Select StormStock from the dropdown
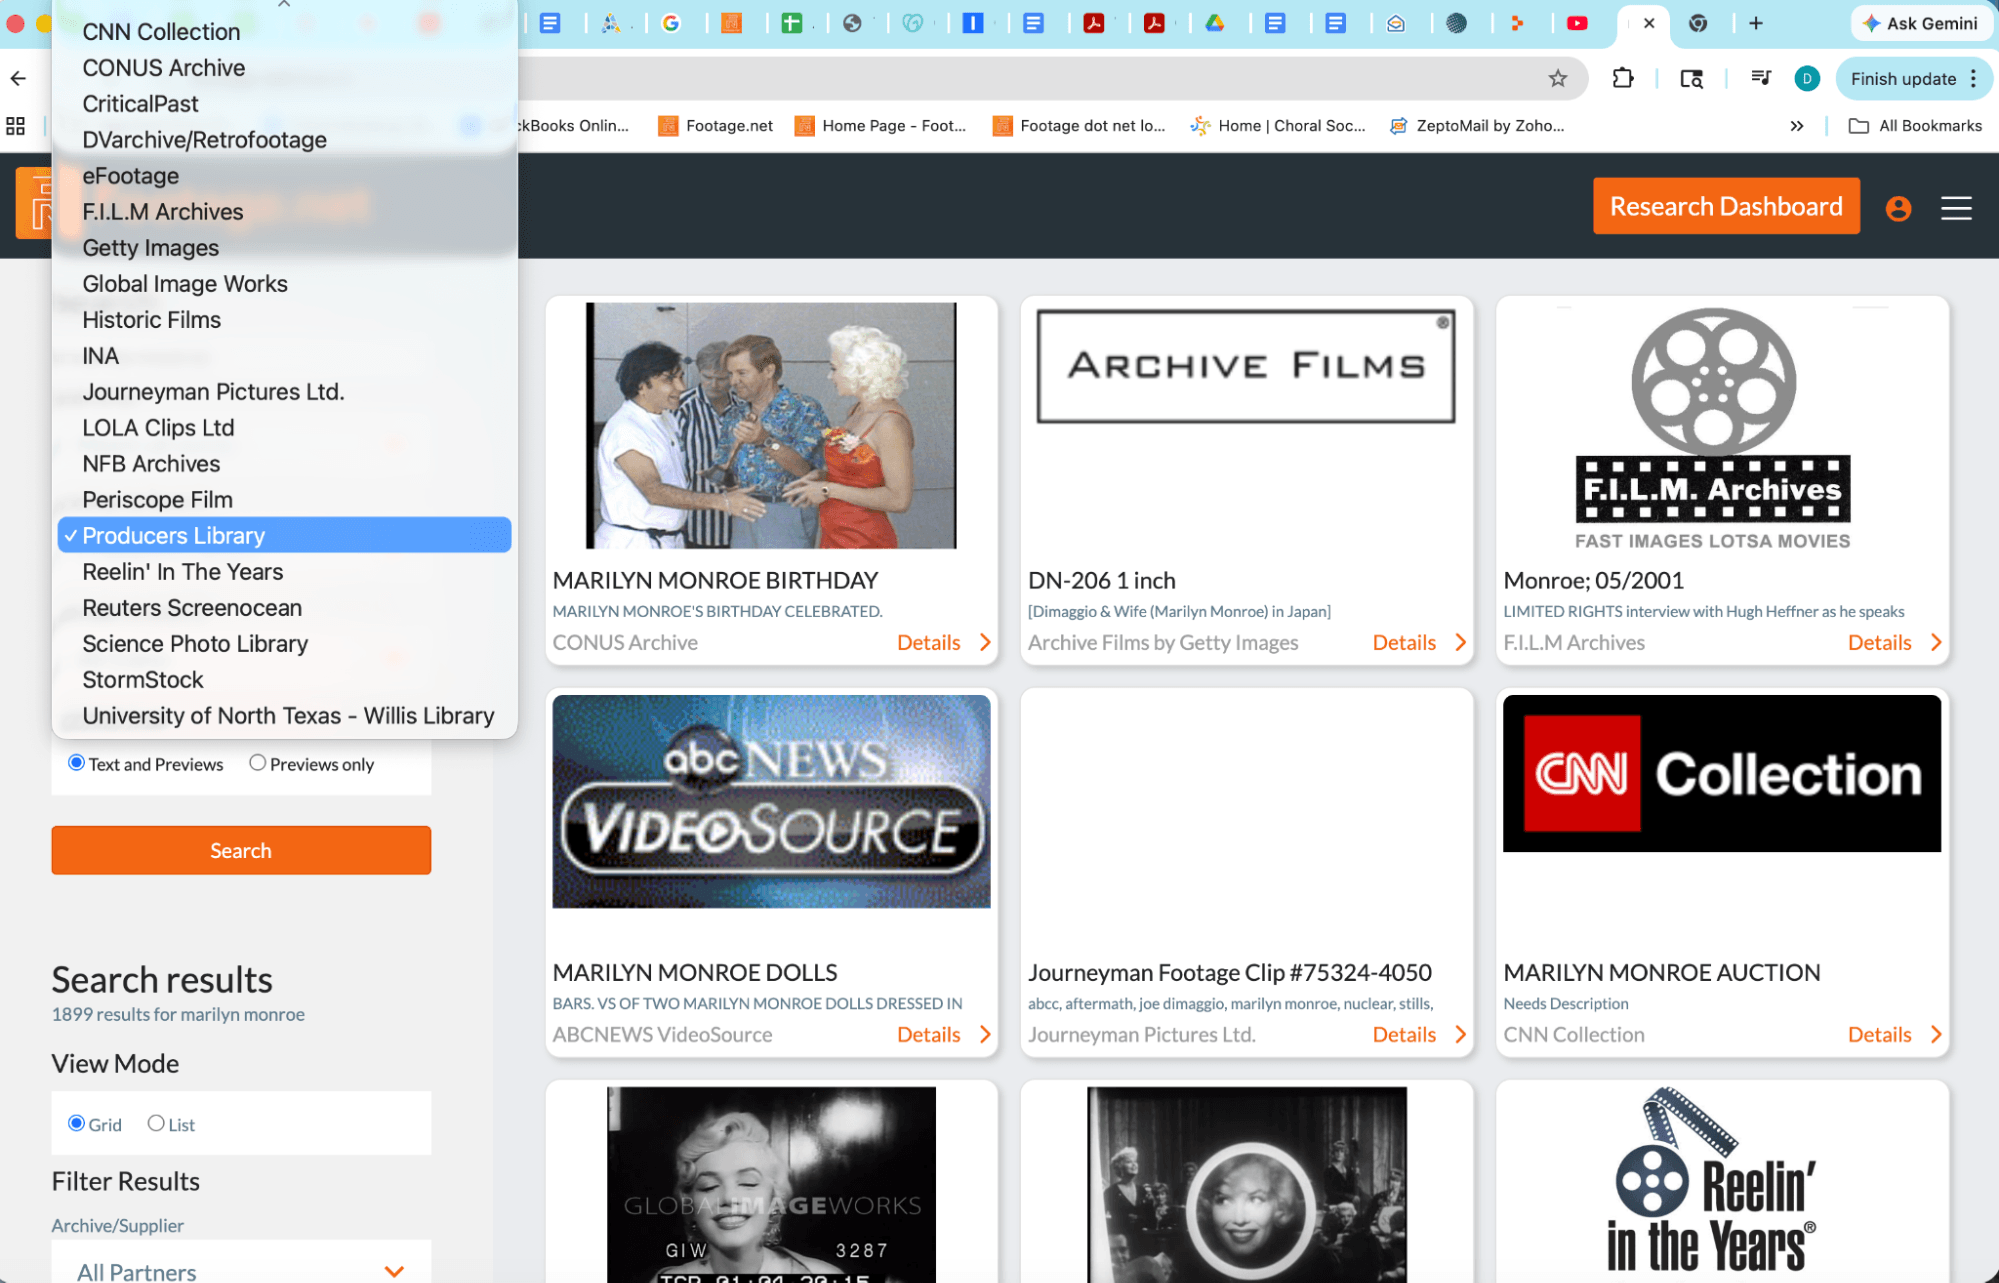Screen dimensions: 1999x1283 [x=285, y=680]
